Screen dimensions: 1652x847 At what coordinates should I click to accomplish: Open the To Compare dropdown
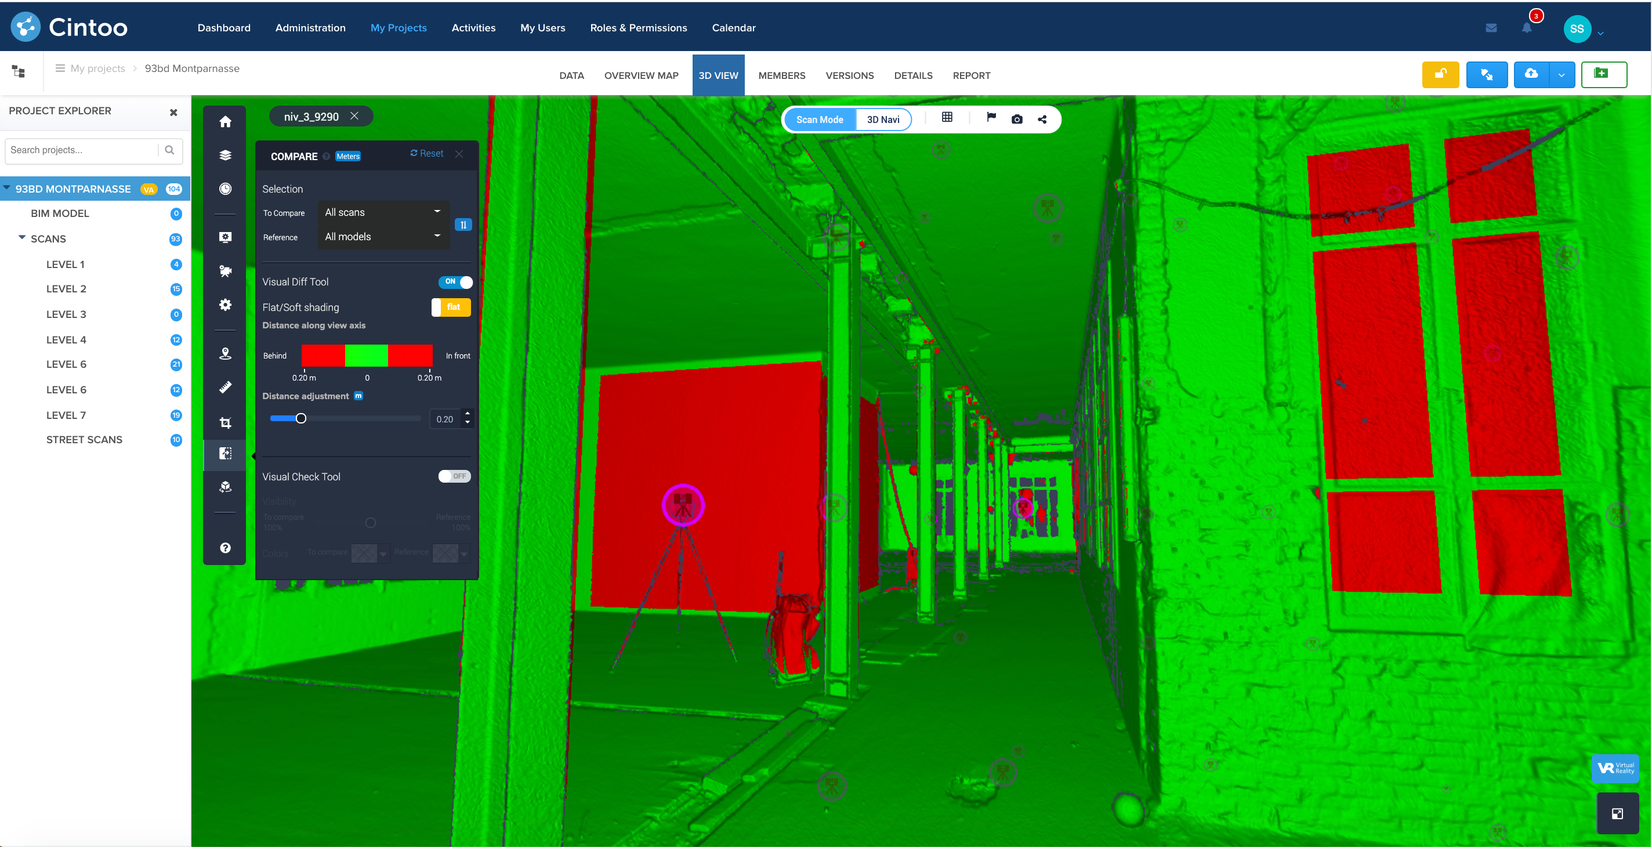tap(382, 212)
